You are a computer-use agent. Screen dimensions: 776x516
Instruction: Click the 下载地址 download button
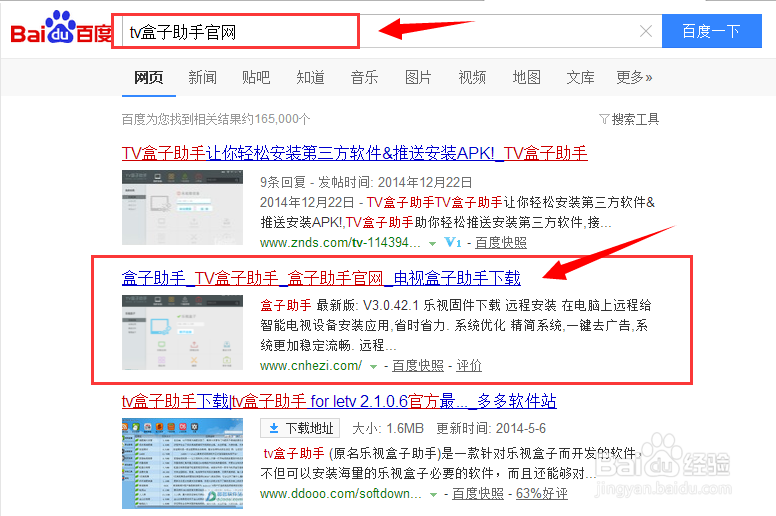click(x=300, y=428)
